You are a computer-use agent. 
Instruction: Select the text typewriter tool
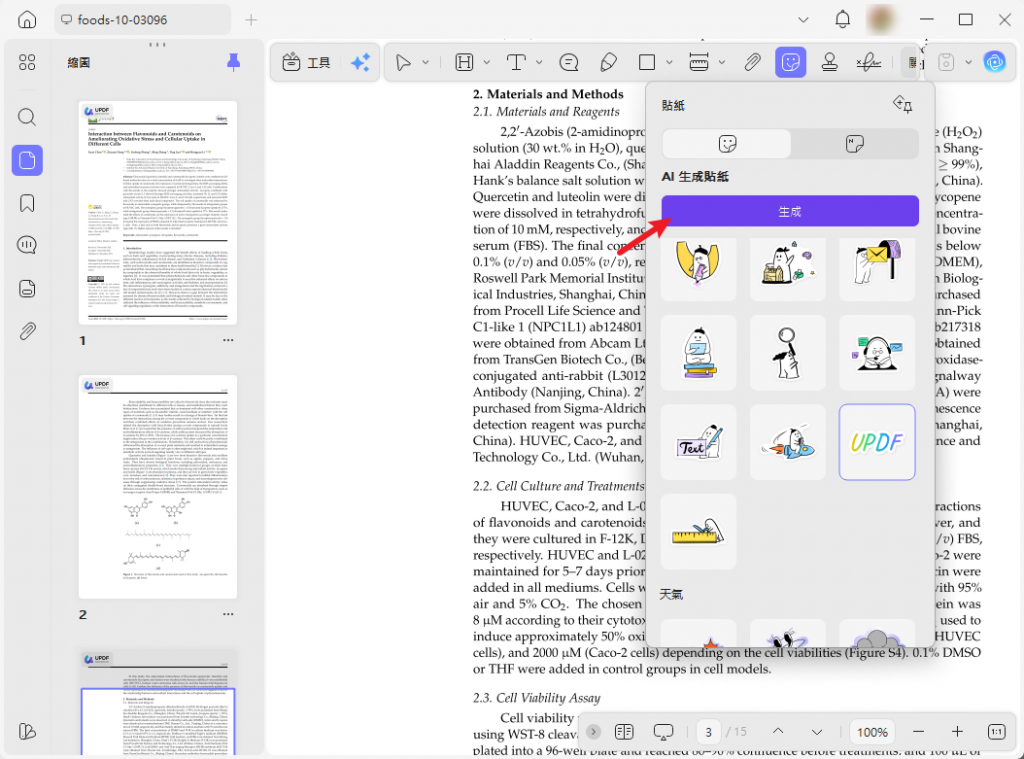[x=516, y=63]
